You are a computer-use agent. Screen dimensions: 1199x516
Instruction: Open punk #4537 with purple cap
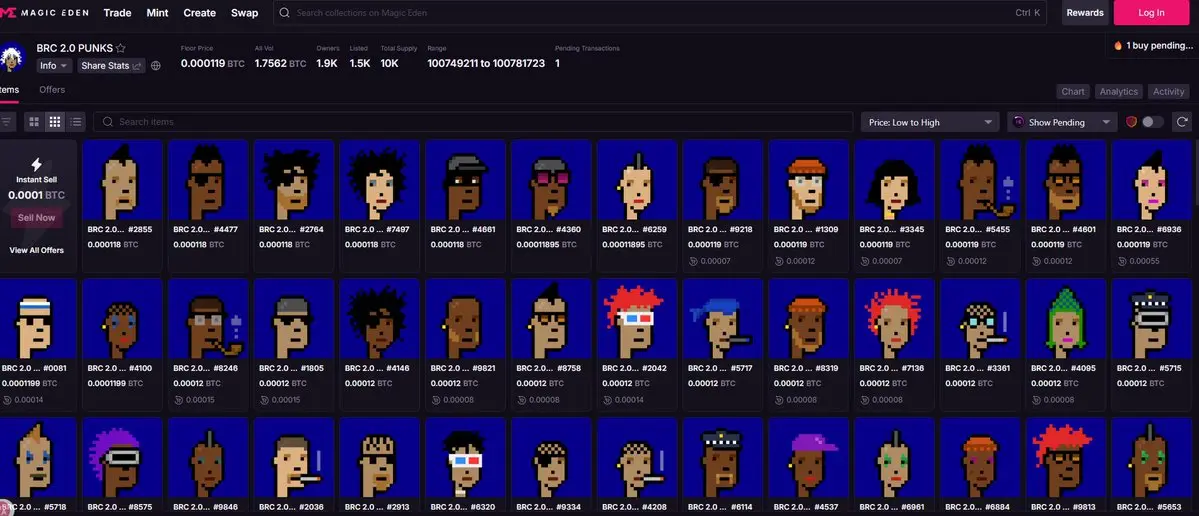point(808,458)
